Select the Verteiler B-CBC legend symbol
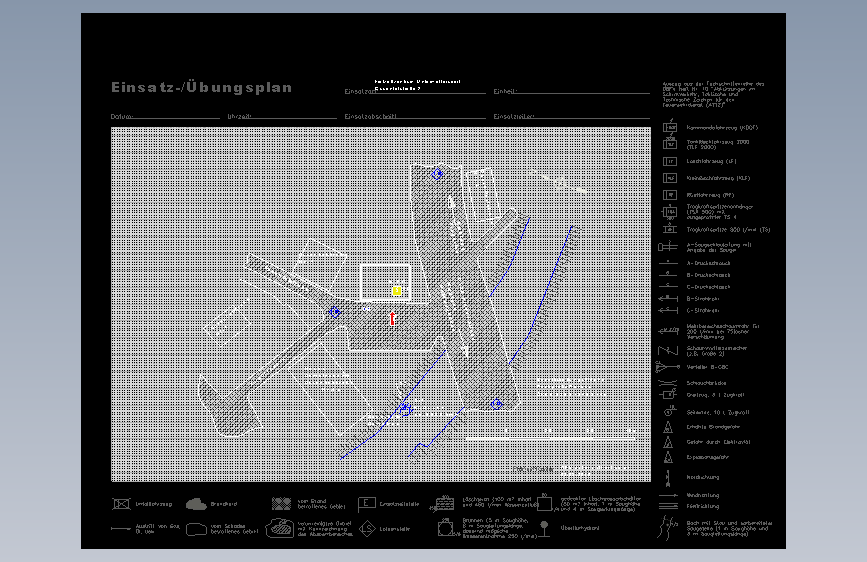 (x=667, y=367)
